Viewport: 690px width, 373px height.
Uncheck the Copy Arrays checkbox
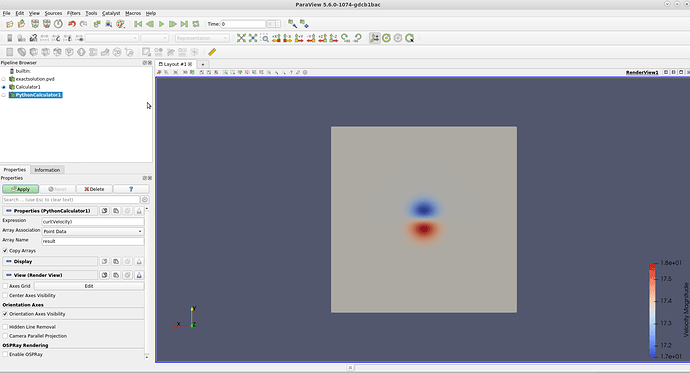click(x=5, y=251)
